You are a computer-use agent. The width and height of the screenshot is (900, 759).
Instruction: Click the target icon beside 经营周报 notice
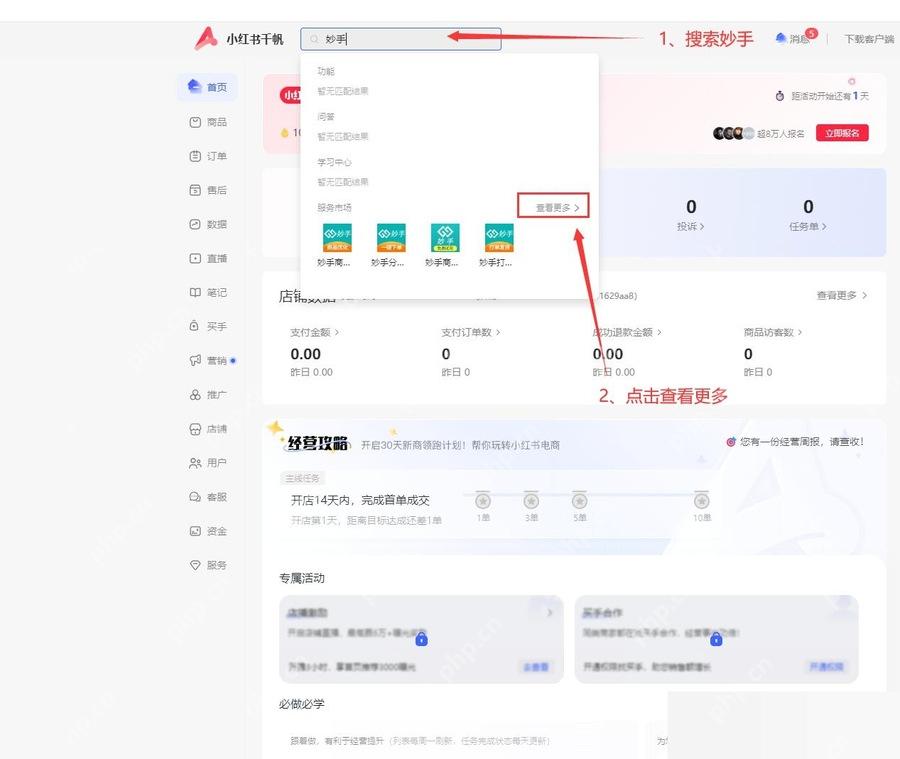coord(731,442)
